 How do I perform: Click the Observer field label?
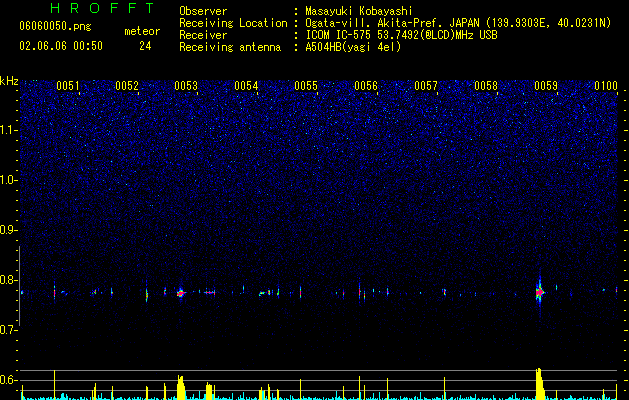tap(203, 11)
